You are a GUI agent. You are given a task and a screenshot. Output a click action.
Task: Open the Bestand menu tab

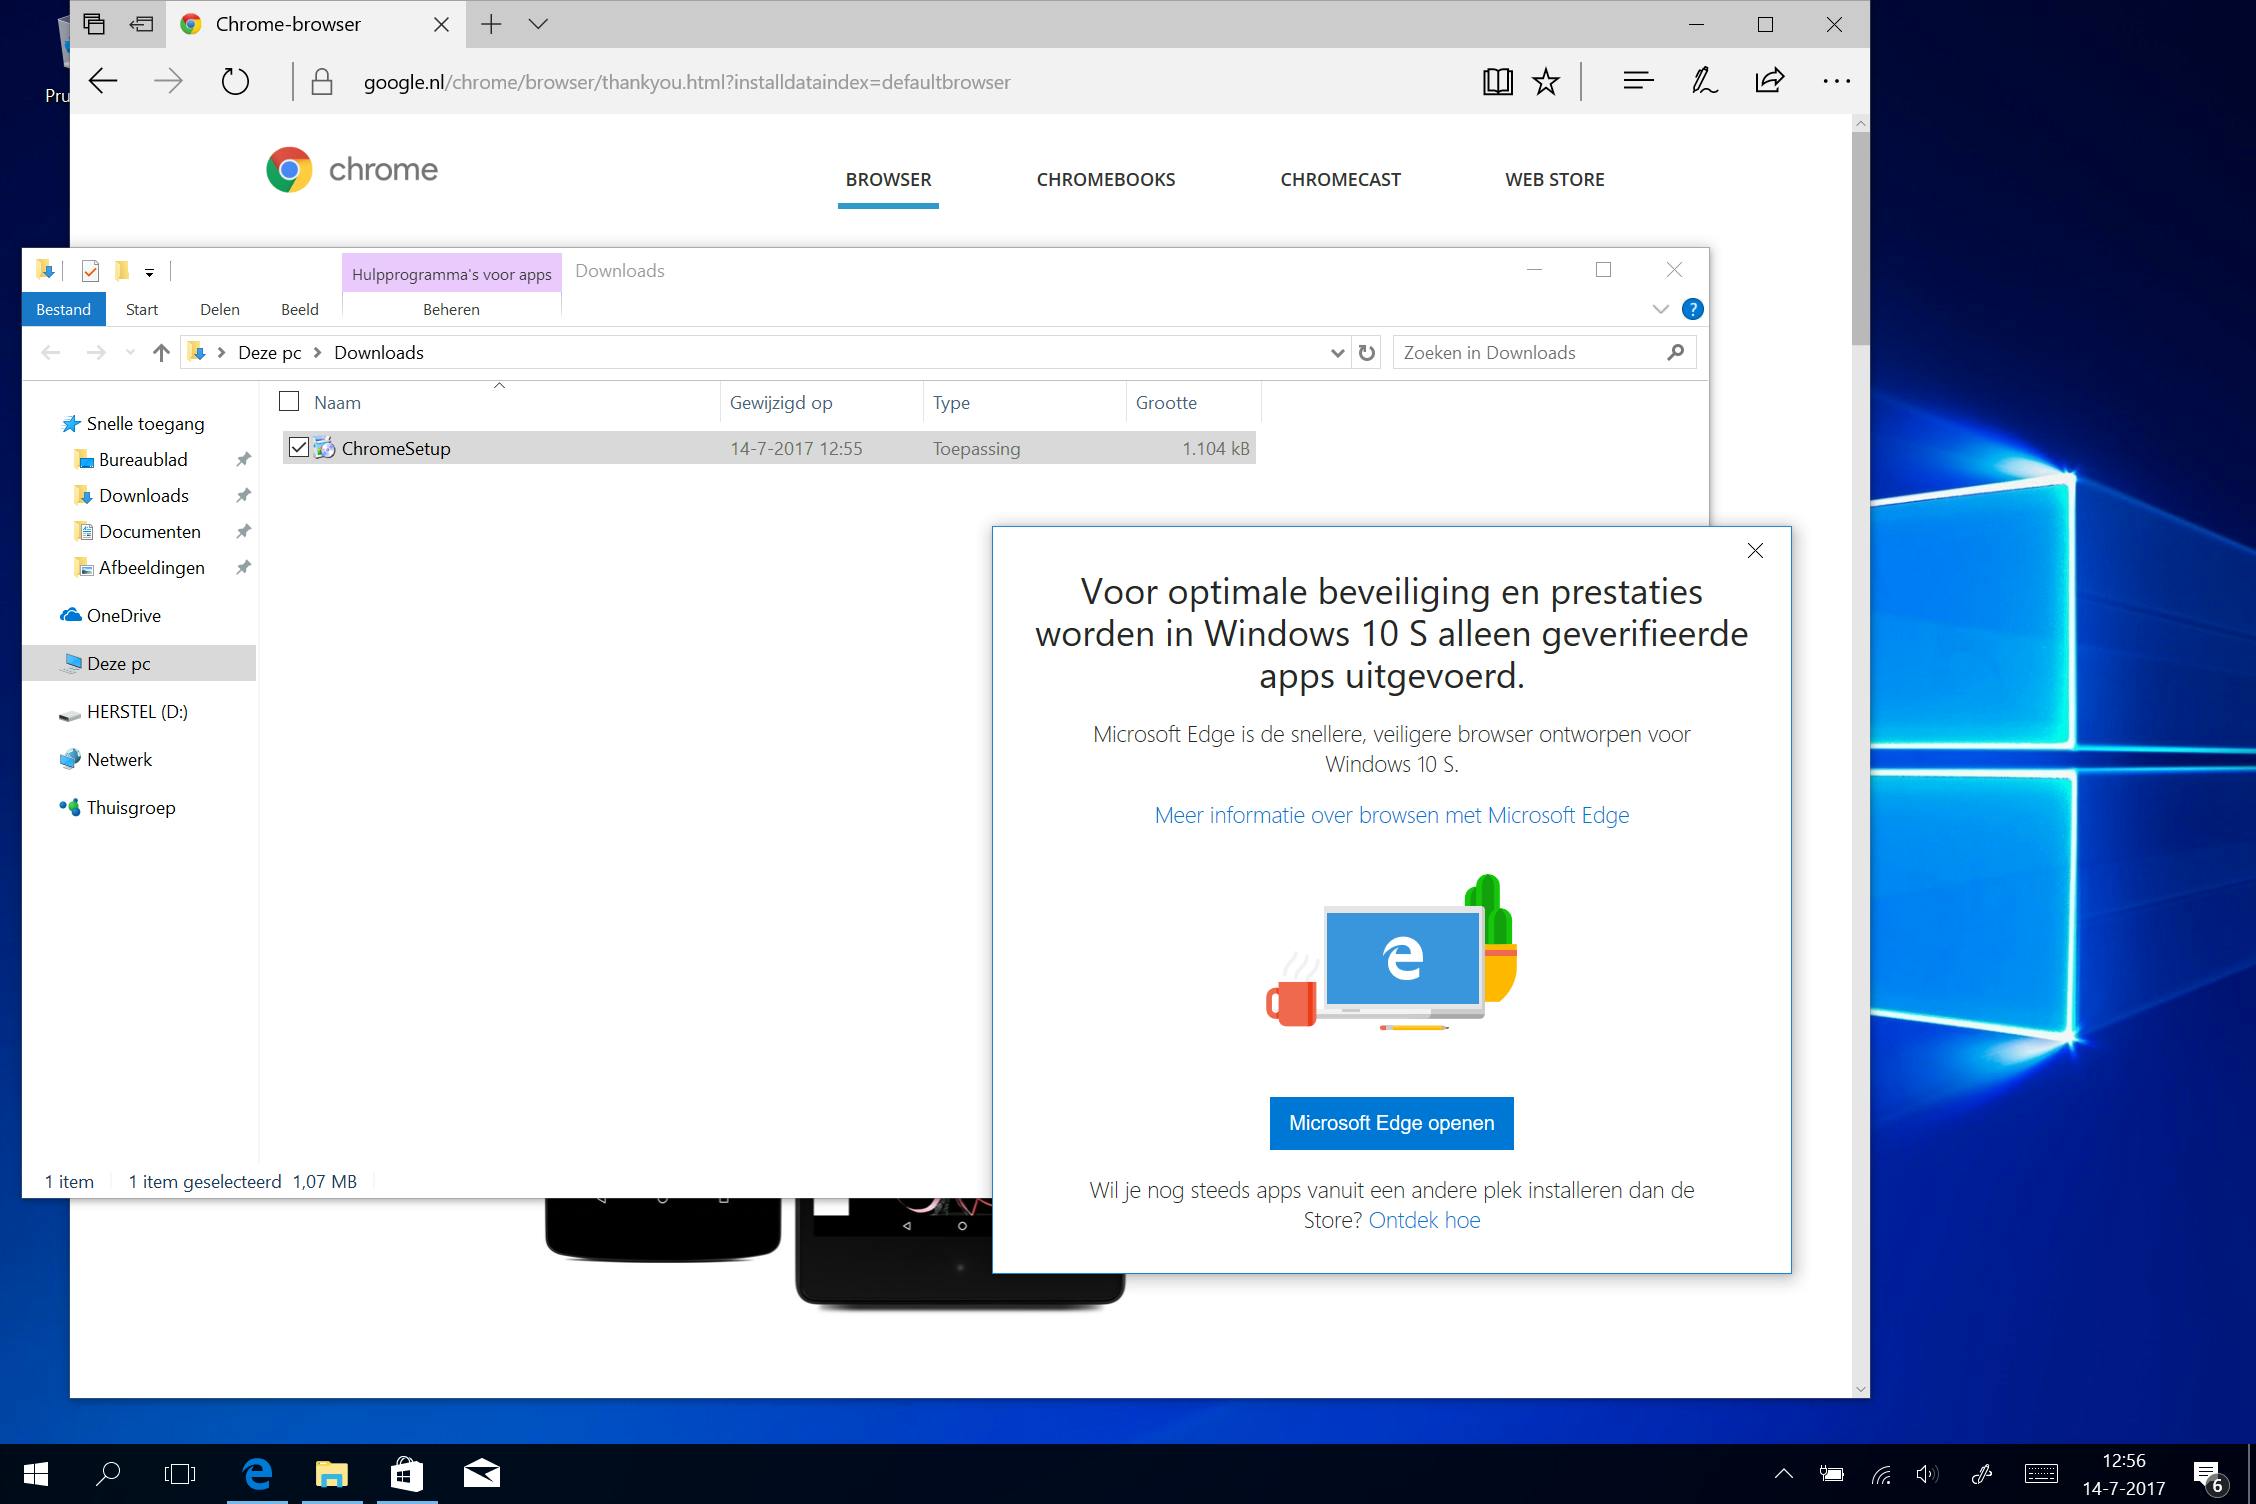click(63, 309)
